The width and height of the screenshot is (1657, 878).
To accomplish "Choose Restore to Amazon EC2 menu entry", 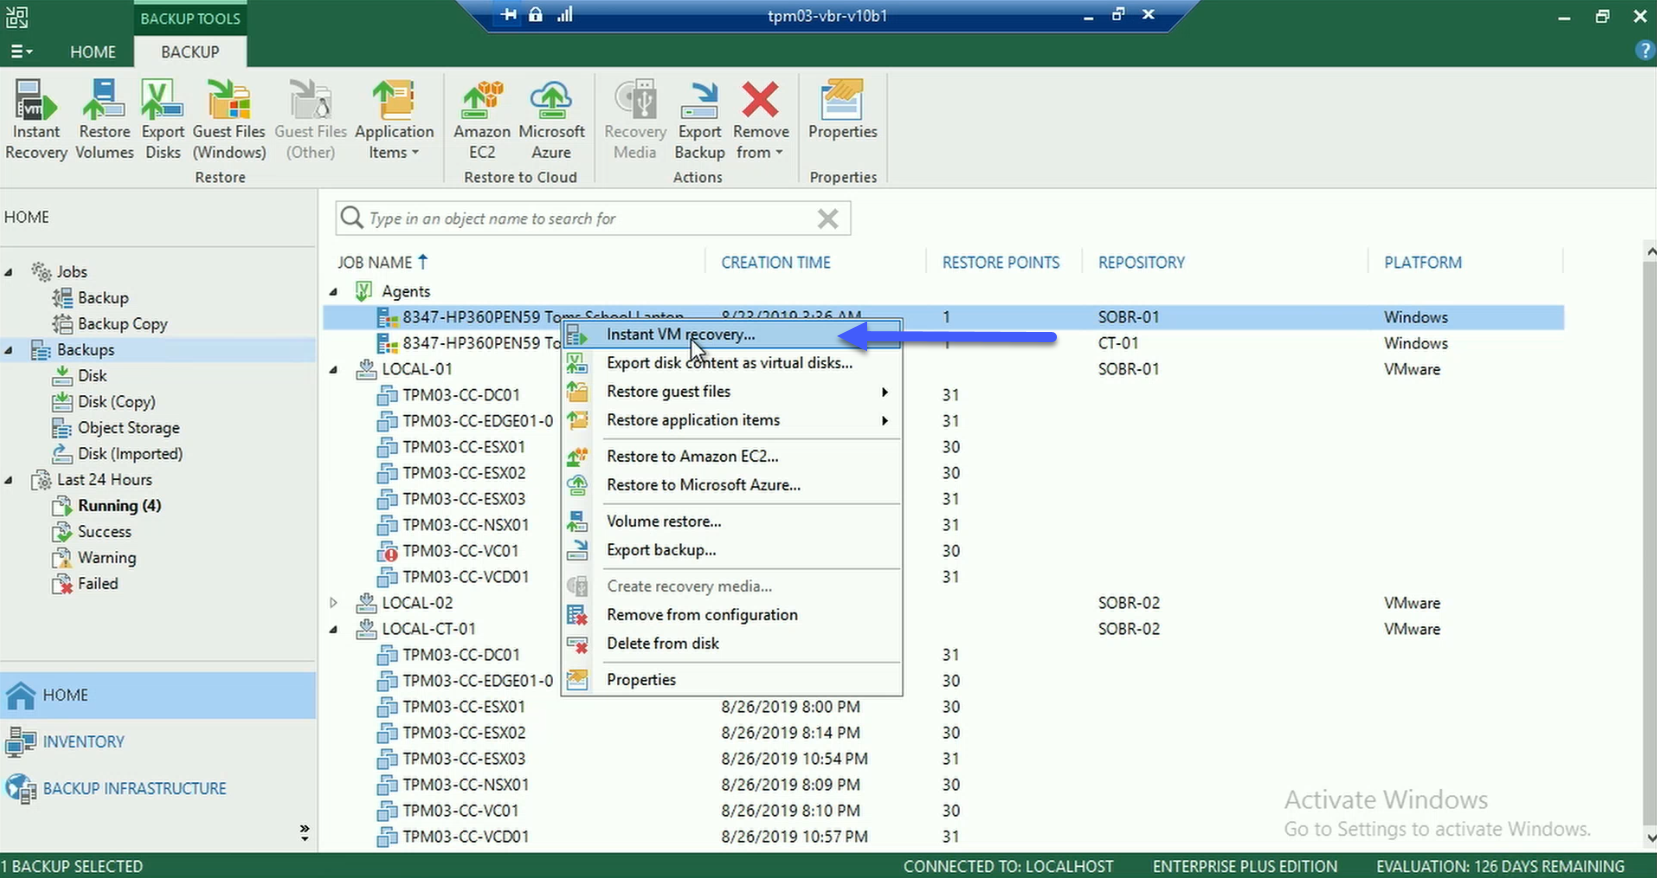I will (x=731, y=456).
